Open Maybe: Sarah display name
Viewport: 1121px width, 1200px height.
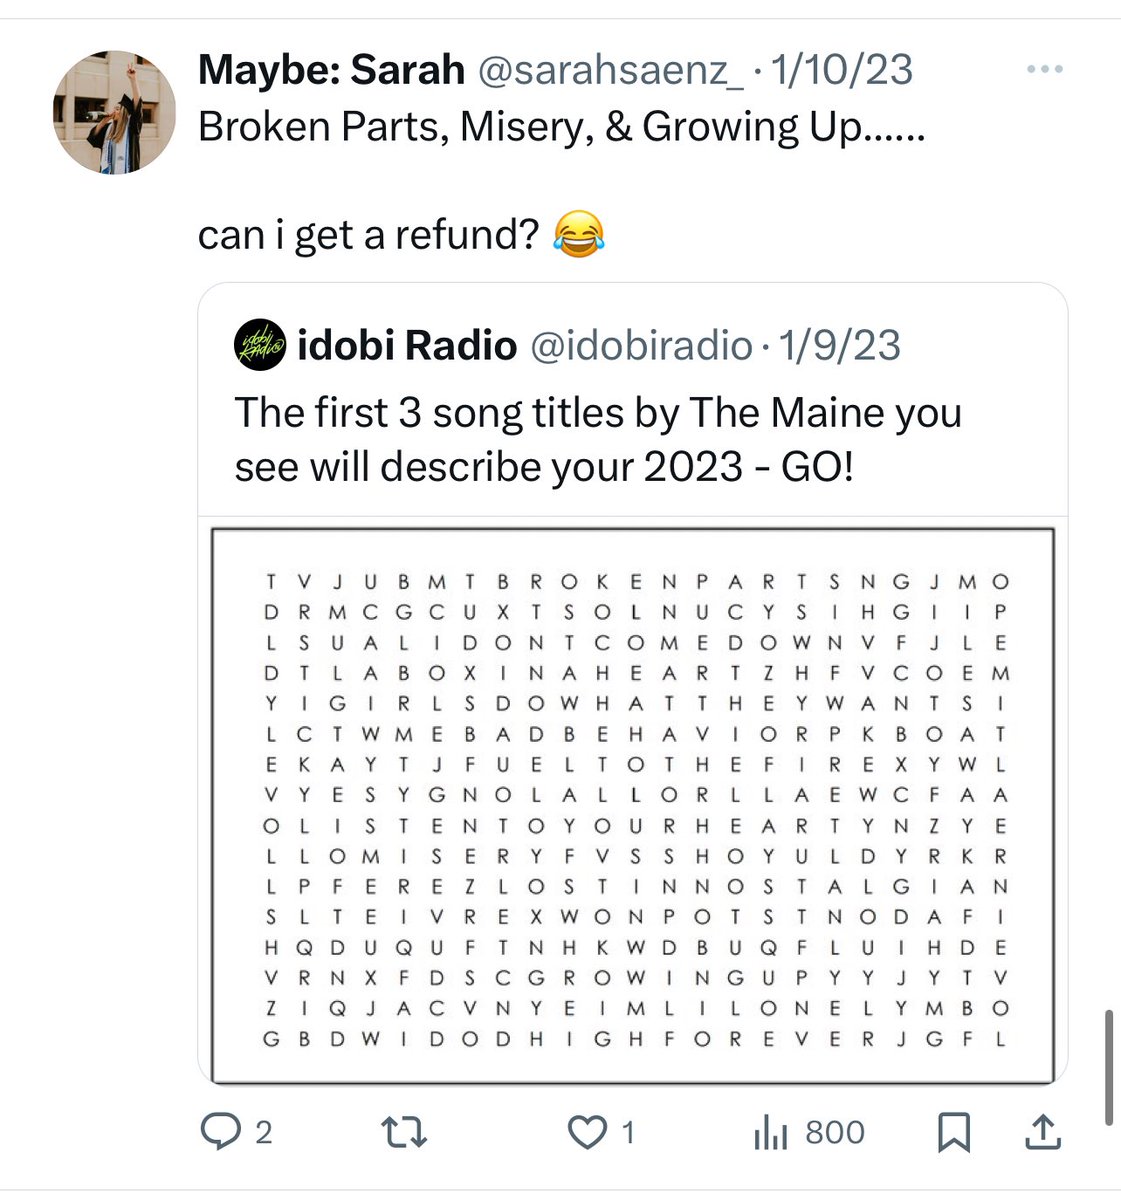pyautogui.click(x=331, y=70)
